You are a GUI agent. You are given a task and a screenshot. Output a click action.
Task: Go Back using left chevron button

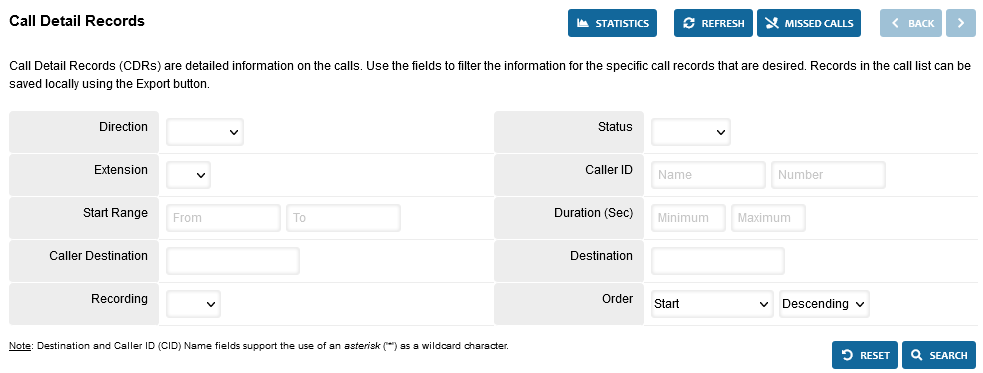tap(911, 23)
